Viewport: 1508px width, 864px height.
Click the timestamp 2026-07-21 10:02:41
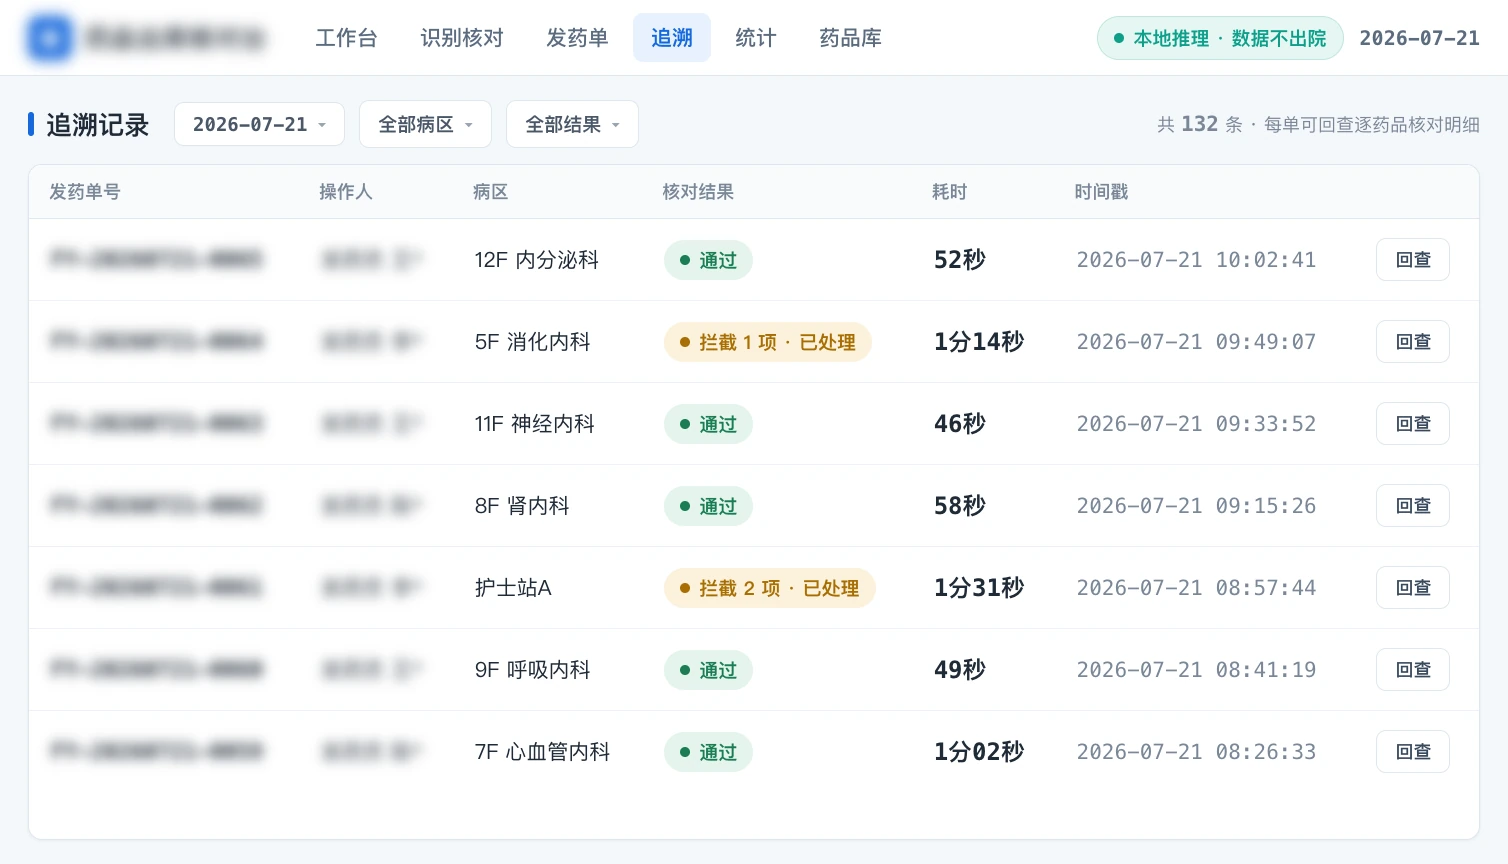click(x=1196, y=260)
